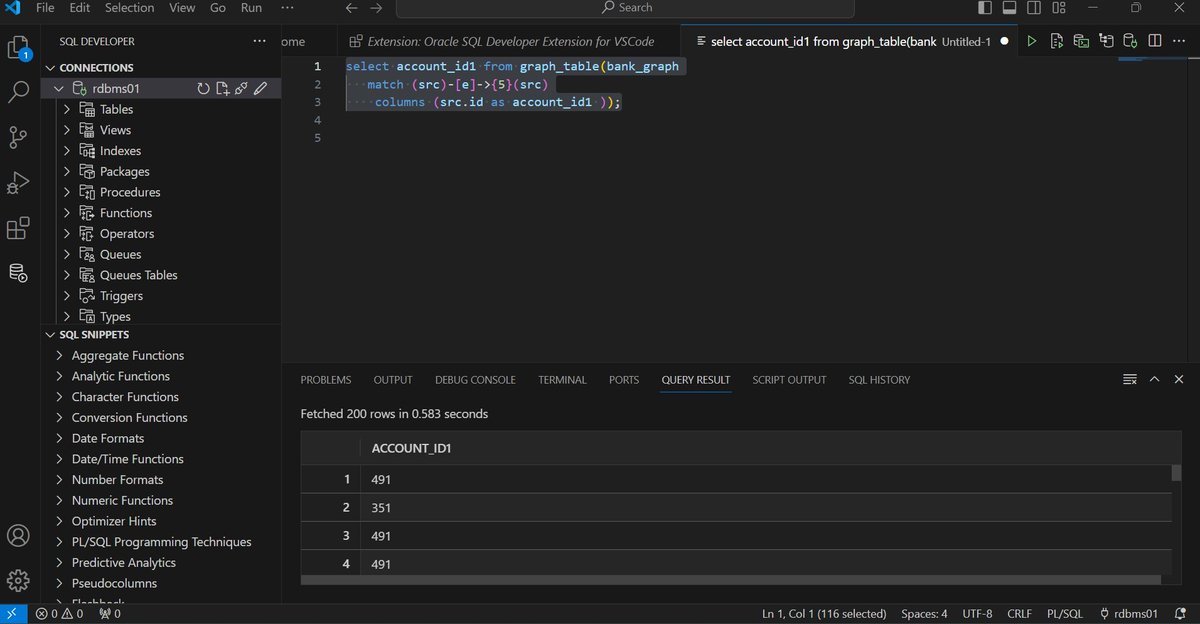Viewport: 1200px width, 624px height.
Task: Open query result panel list options icon
Action: click(1130, 379)
